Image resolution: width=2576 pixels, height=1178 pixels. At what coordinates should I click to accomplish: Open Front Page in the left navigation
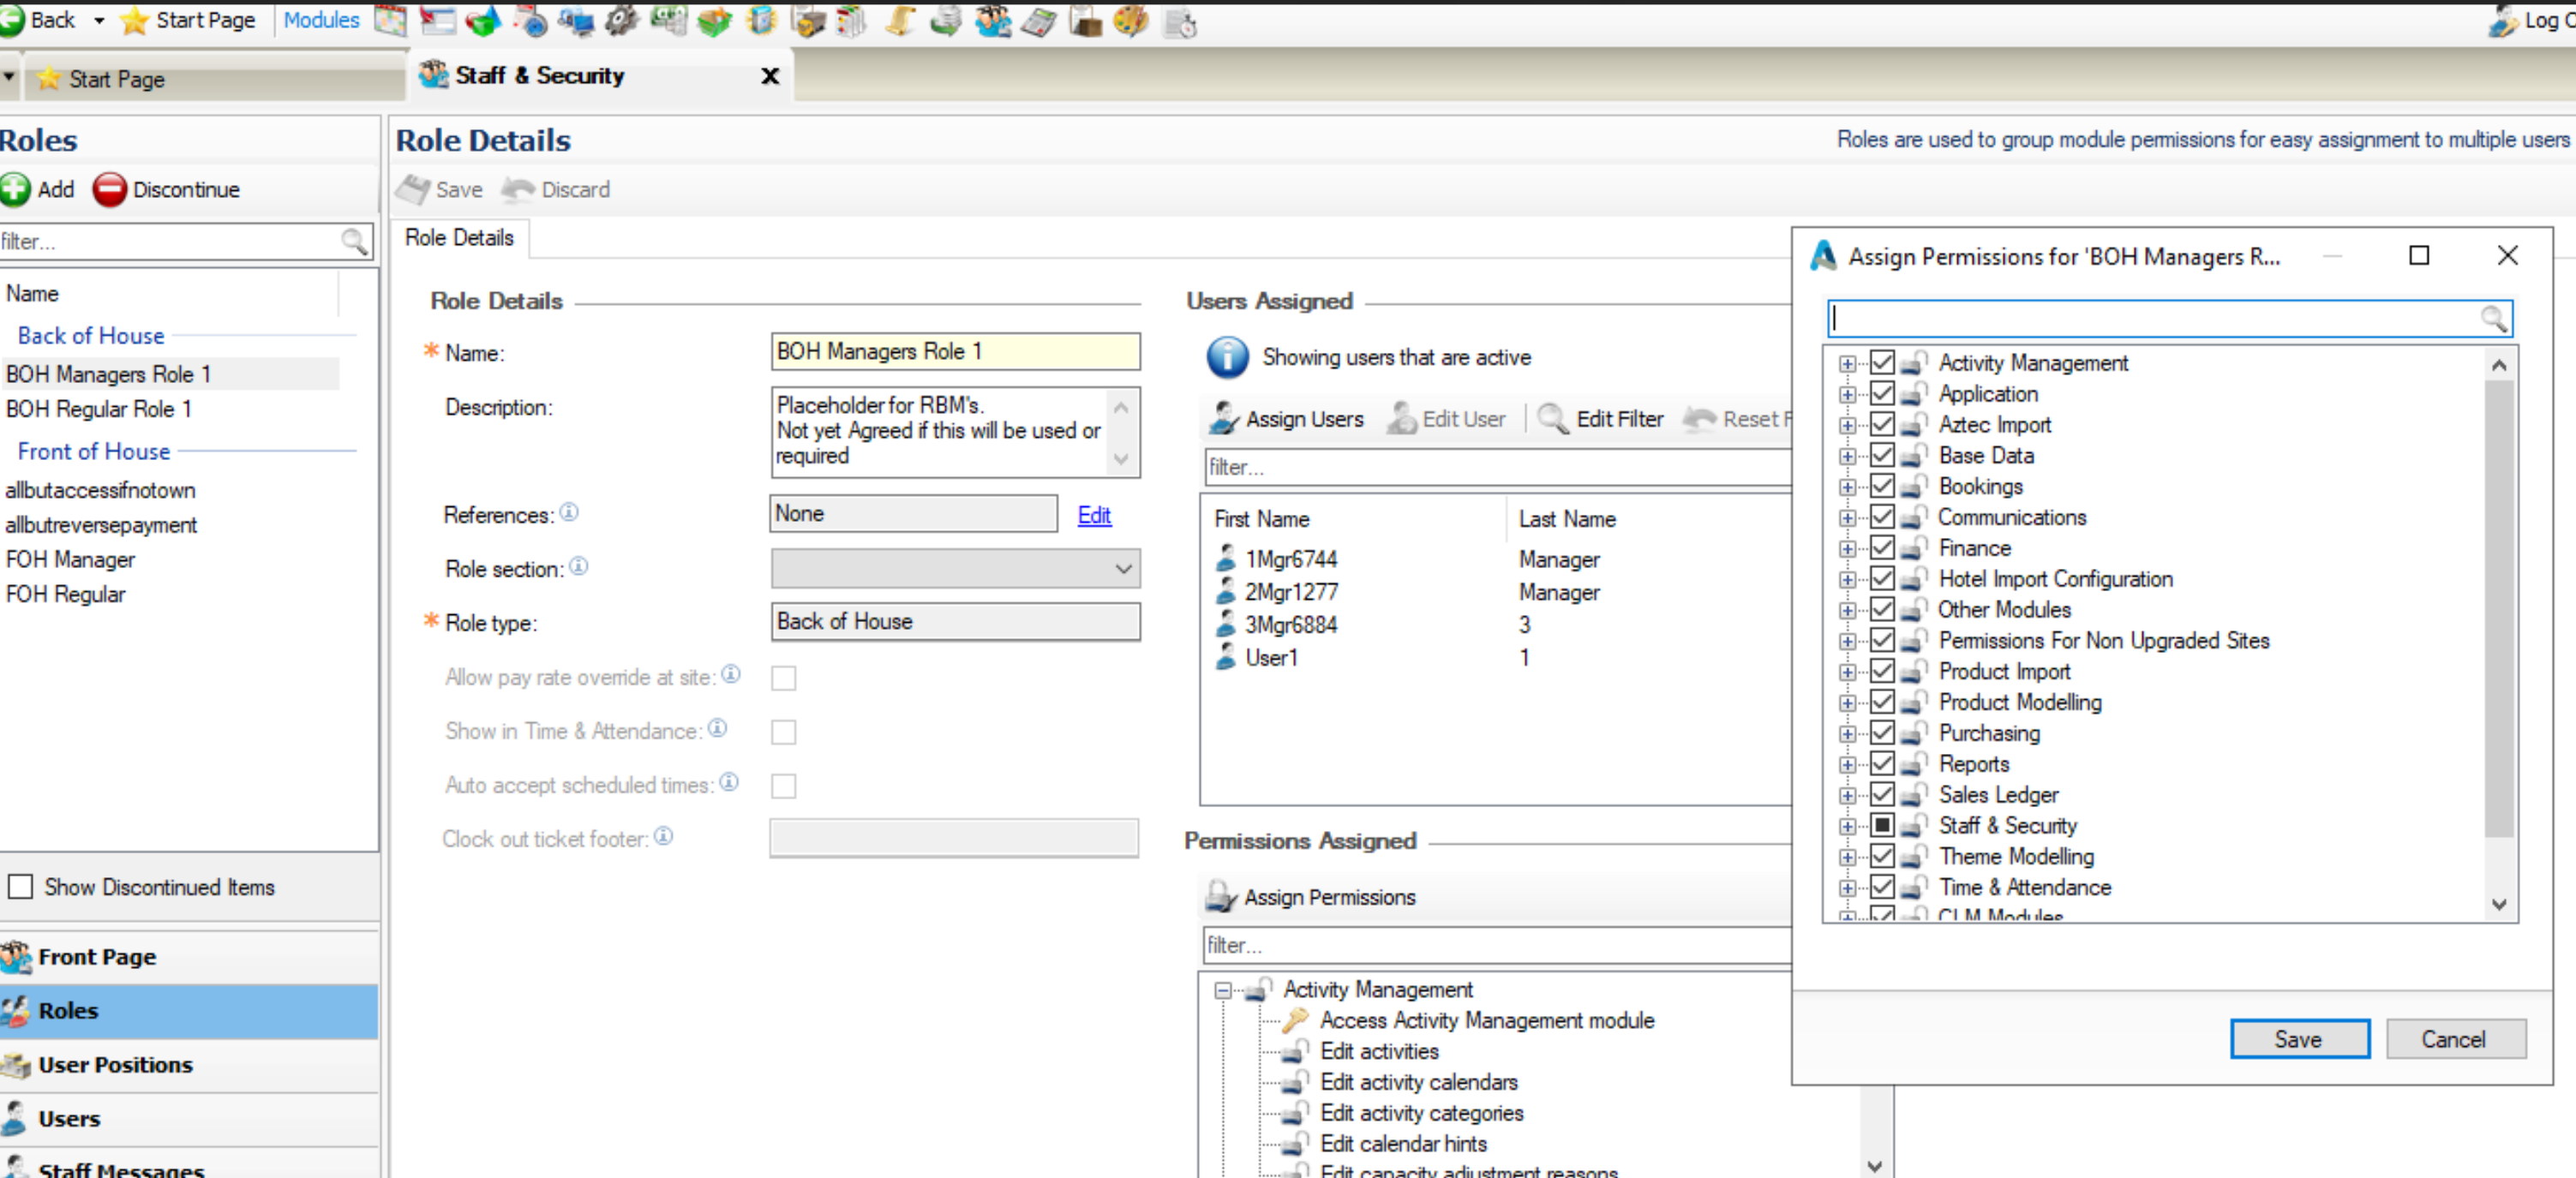tap(188, 956)
